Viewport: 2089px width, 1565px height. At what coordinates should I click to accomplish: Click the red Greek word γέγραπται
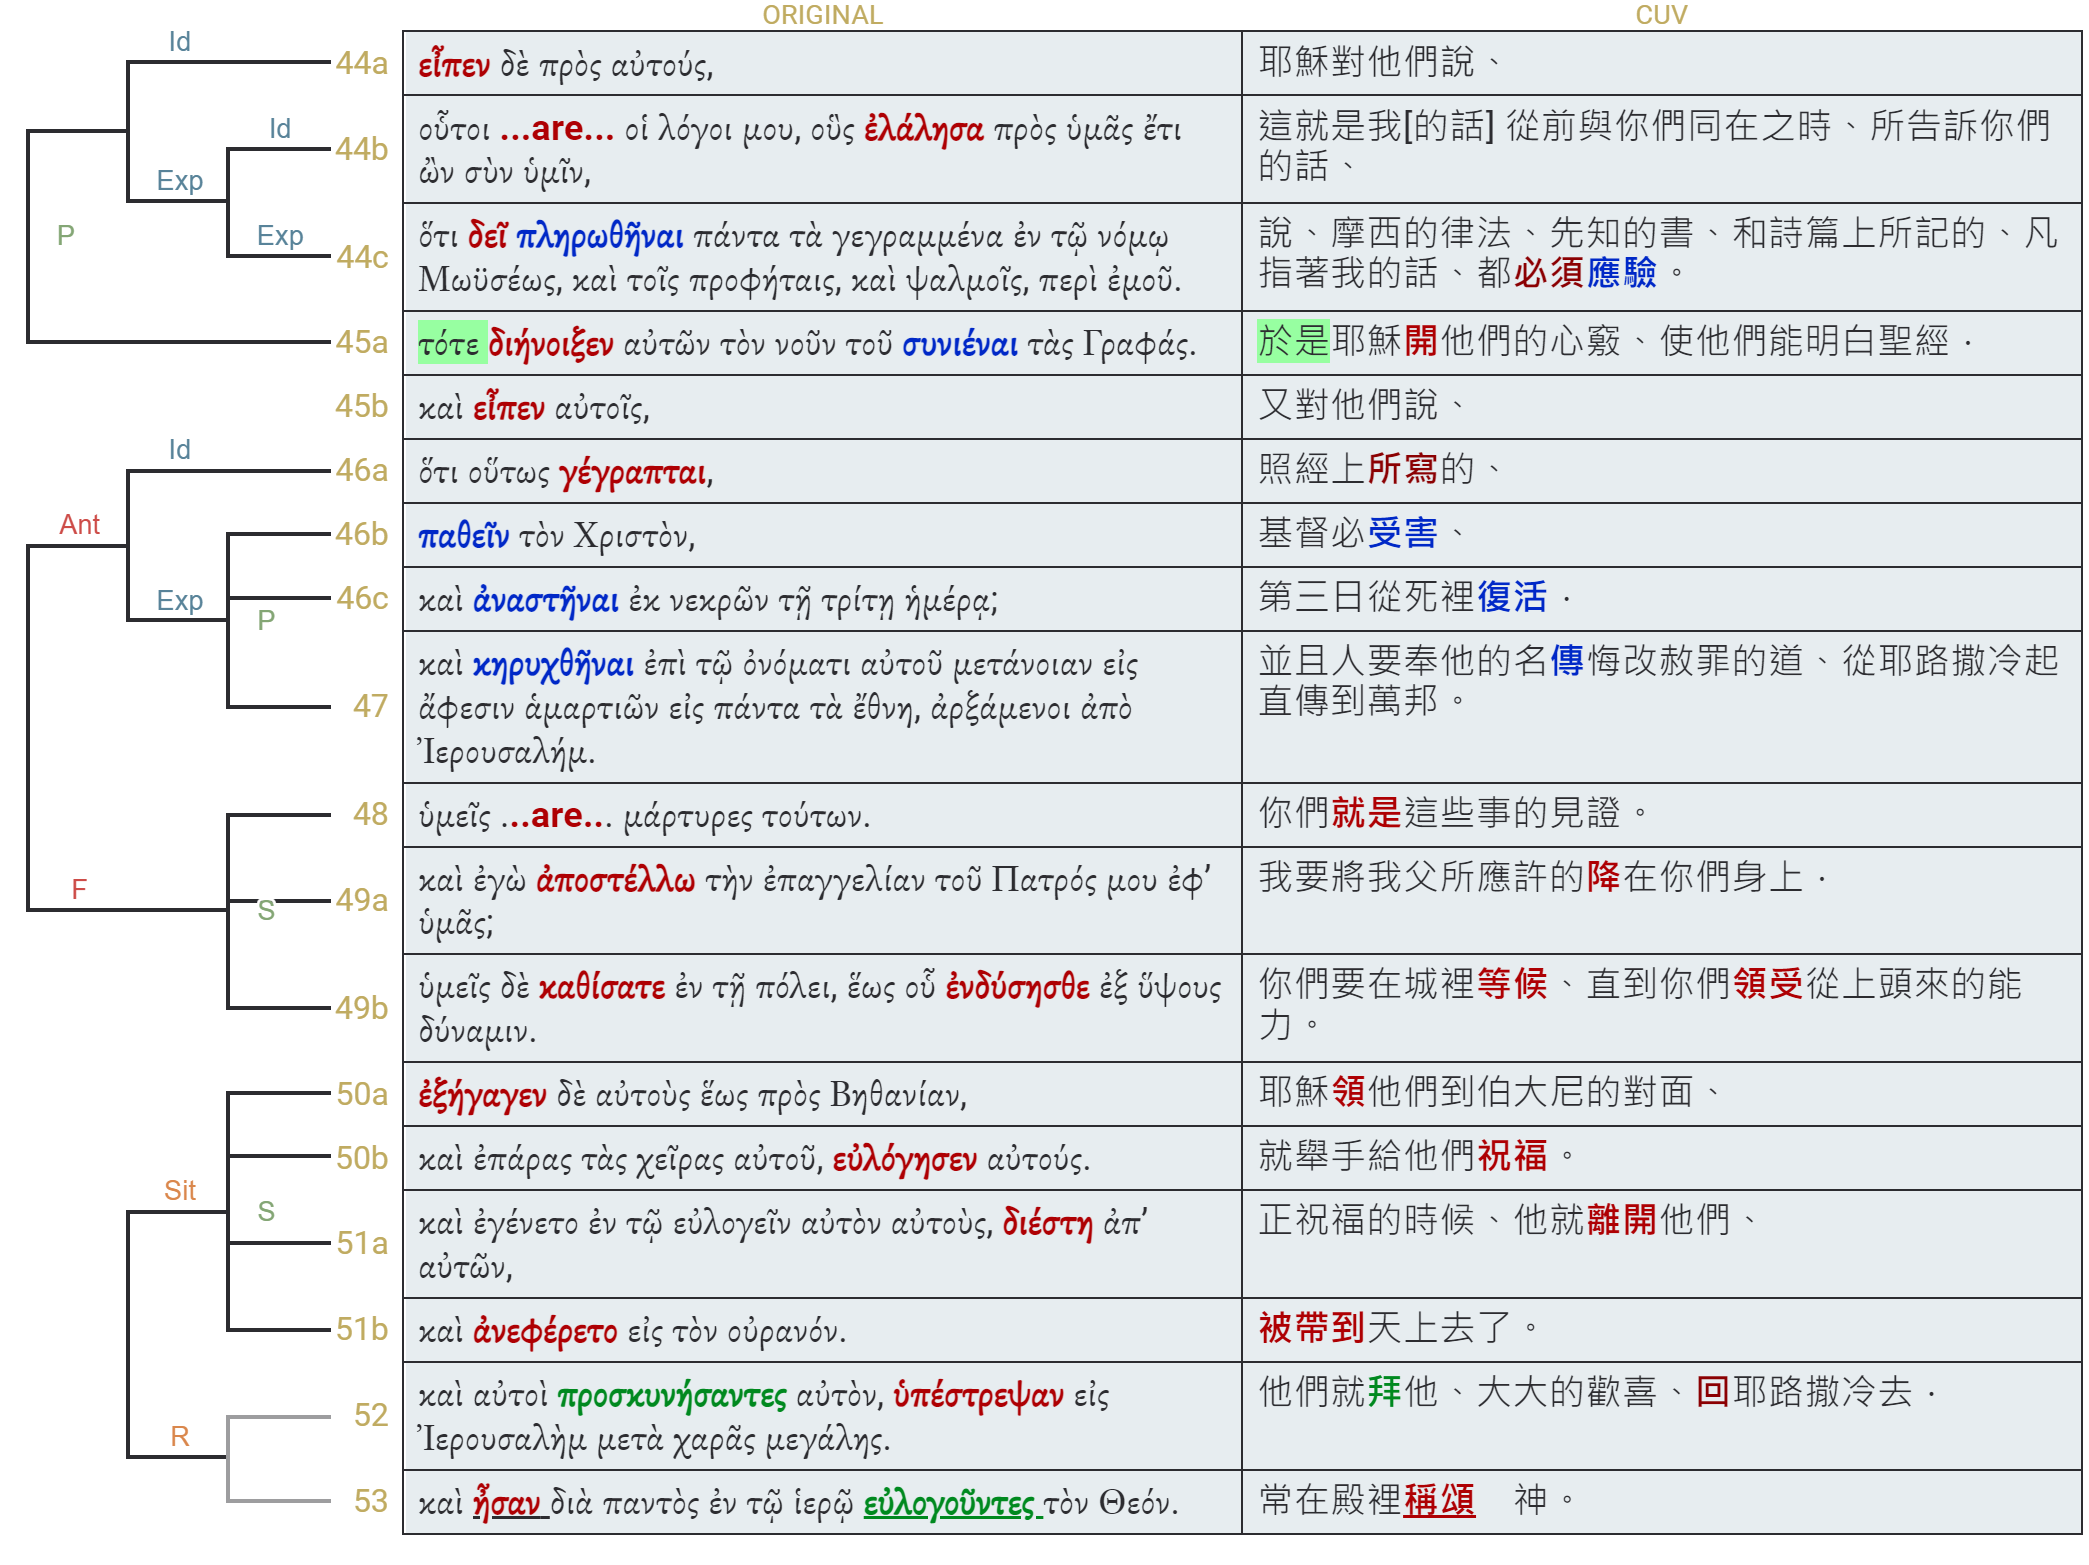point(634,472)
